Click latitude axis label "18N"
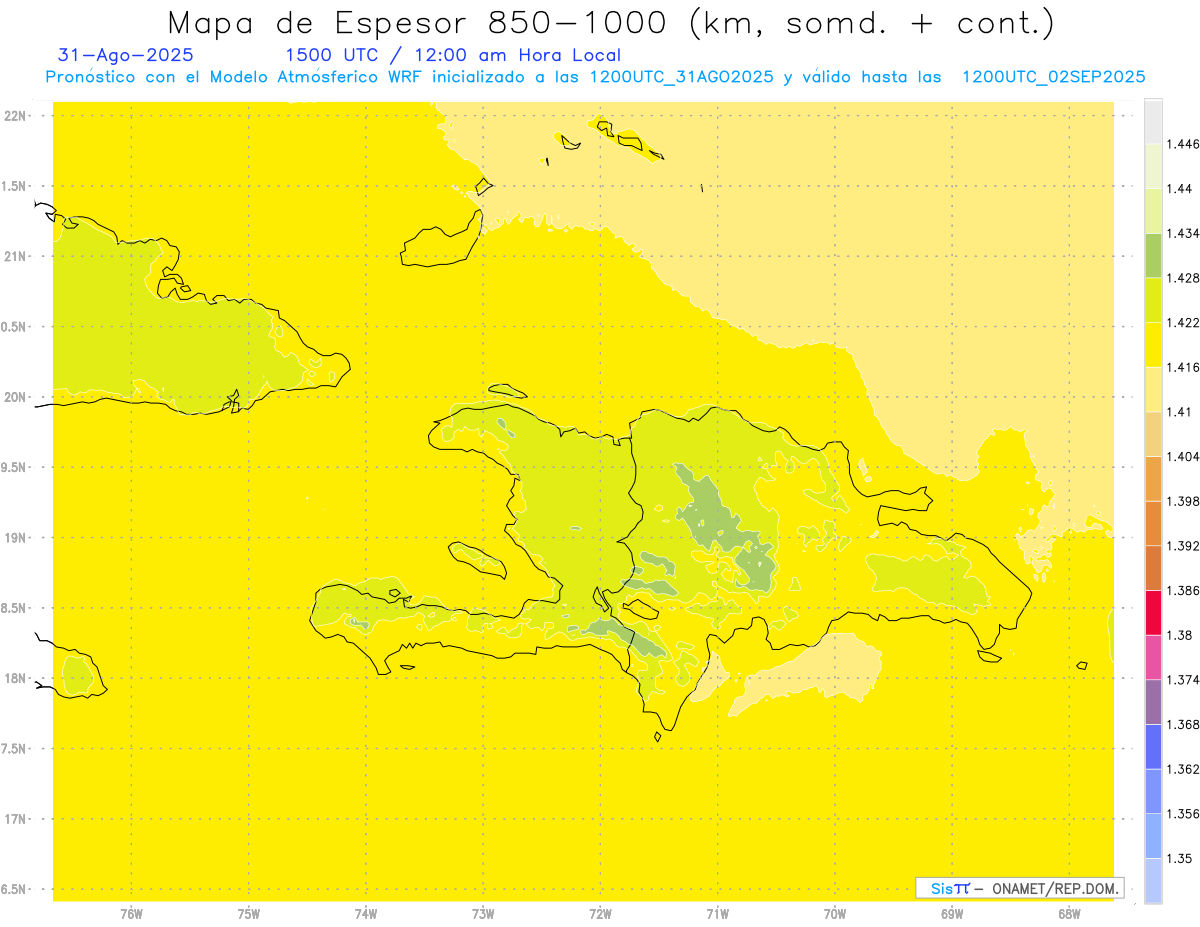The width and height of the screenshot is (1200, 927). coord(16,678)
